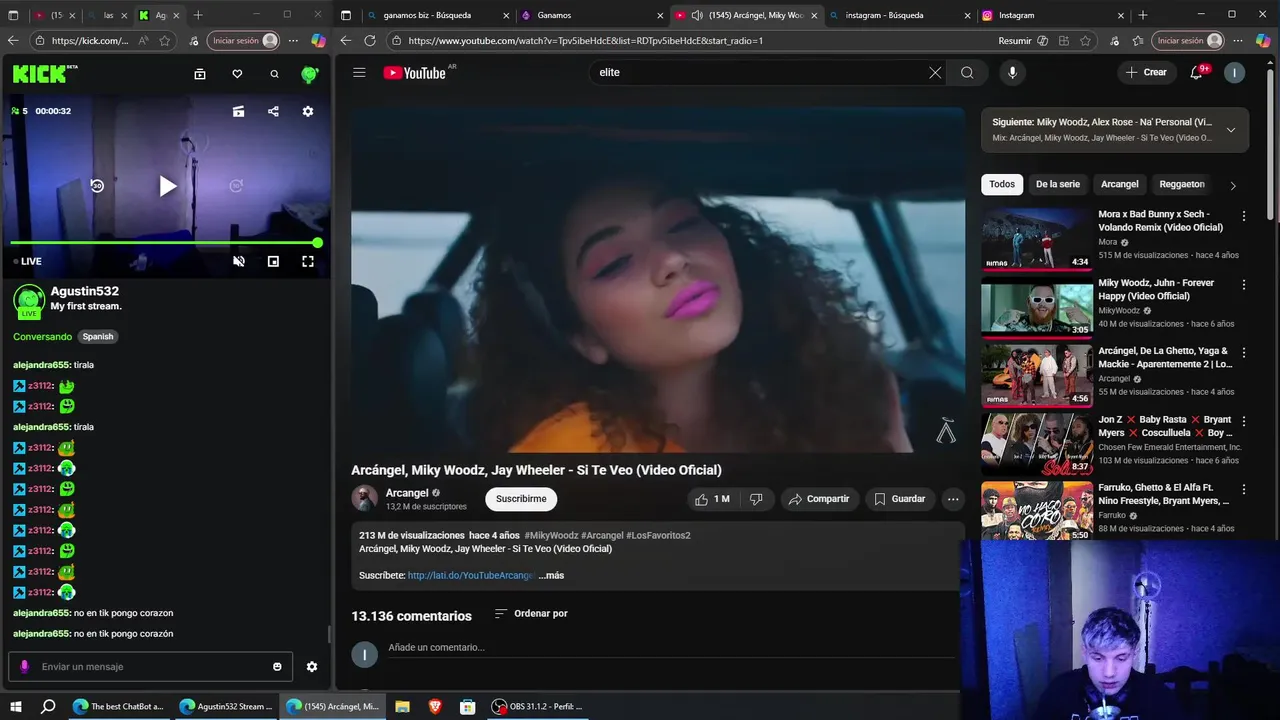The width and height of the screenshot is (1280, 720).
Task: Toggle picture-in-picture on Kick player
Action: tap(273, 261)
